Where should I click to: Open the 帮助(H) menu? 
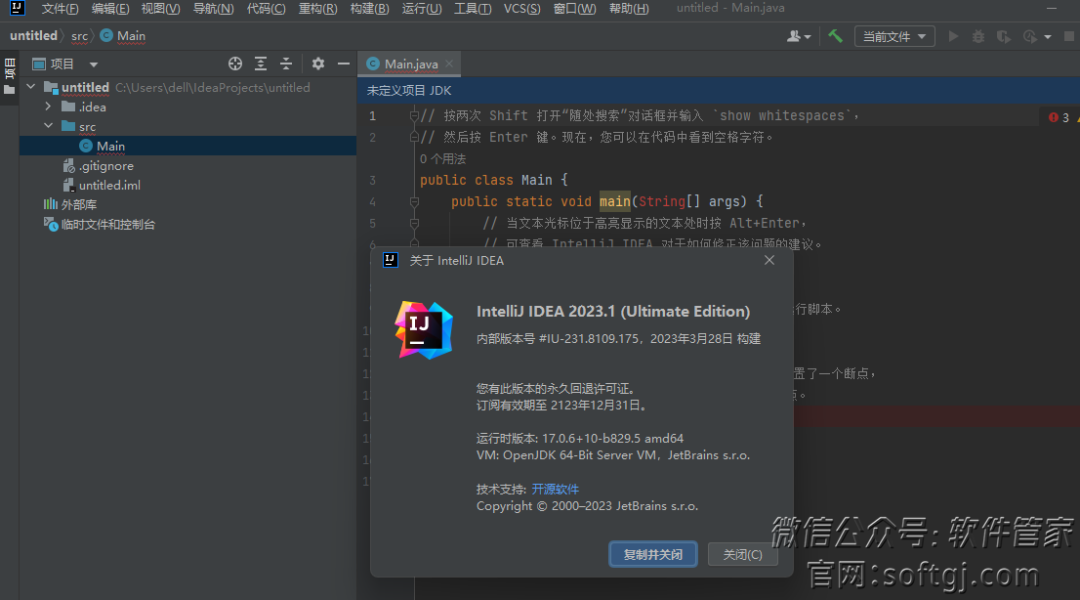click(629, 9)
